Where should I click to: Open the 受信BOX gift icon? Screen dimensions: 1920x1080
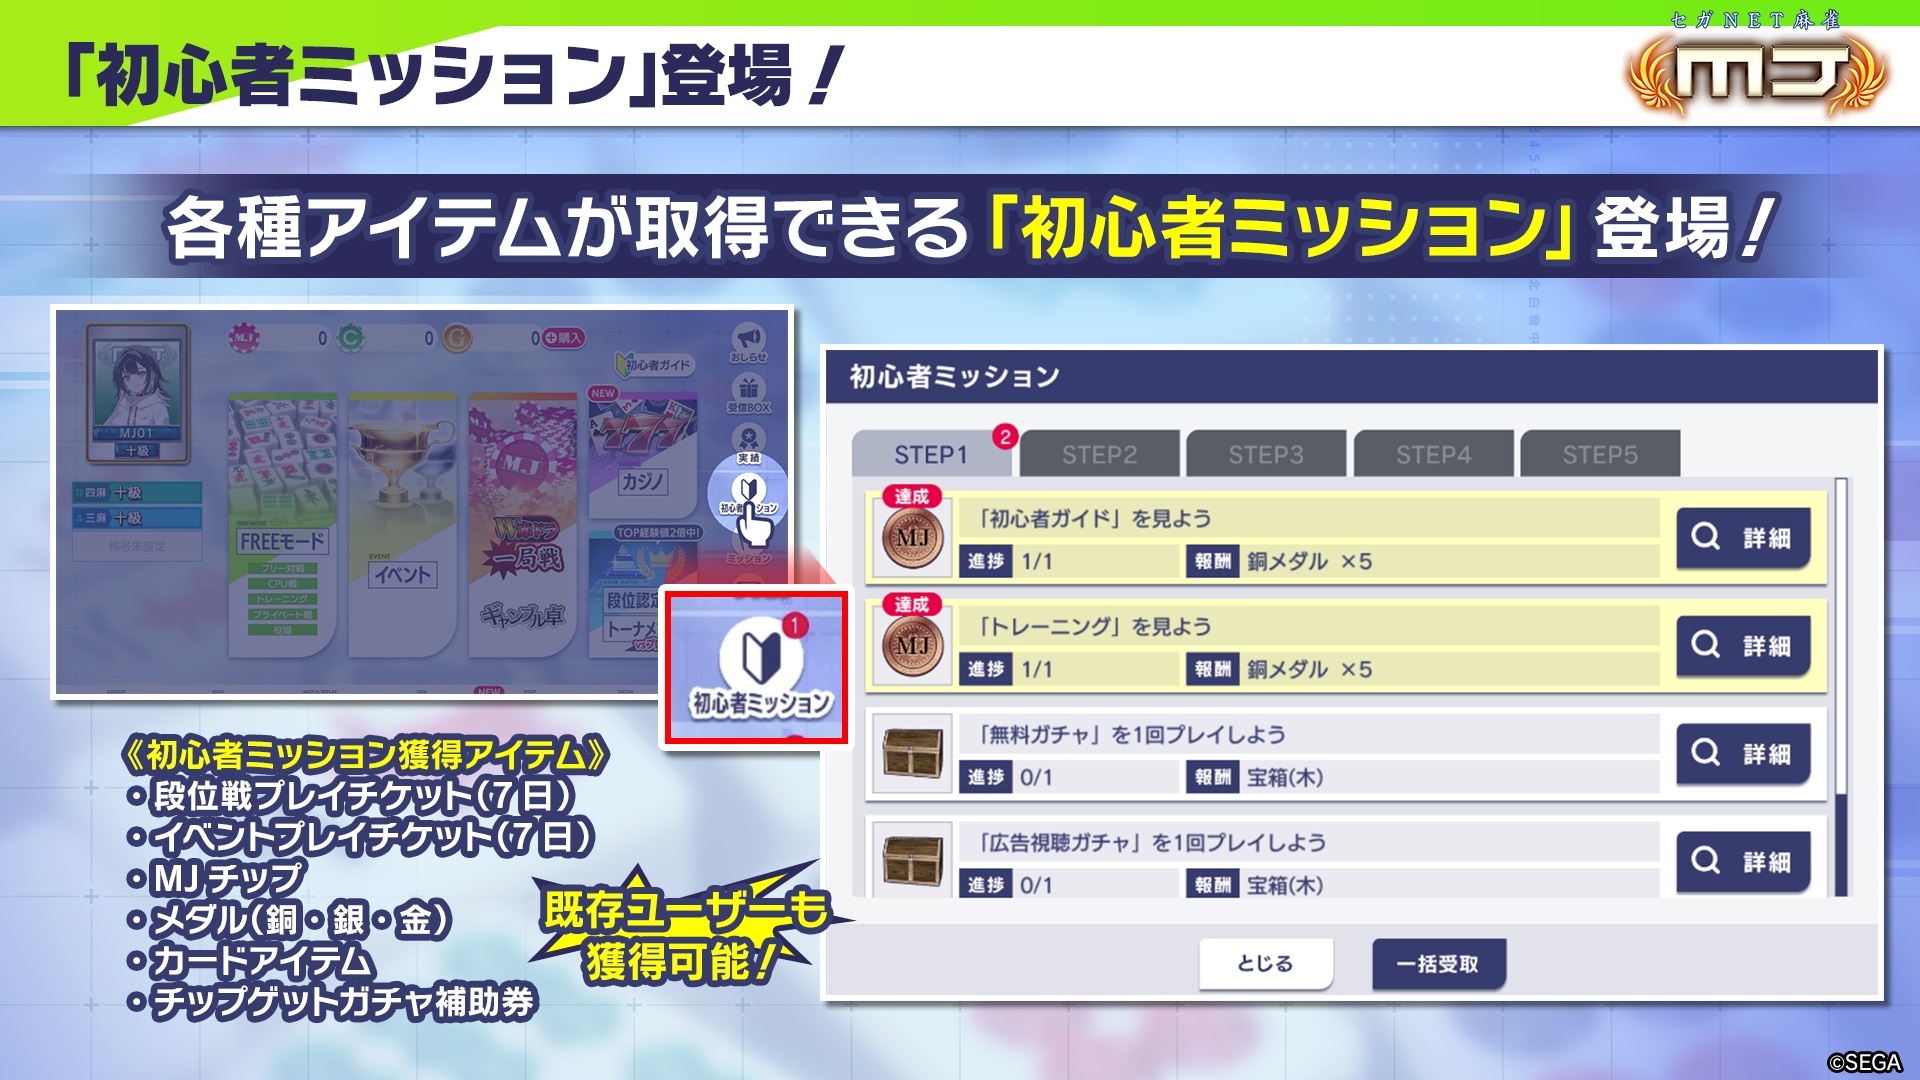748,393
